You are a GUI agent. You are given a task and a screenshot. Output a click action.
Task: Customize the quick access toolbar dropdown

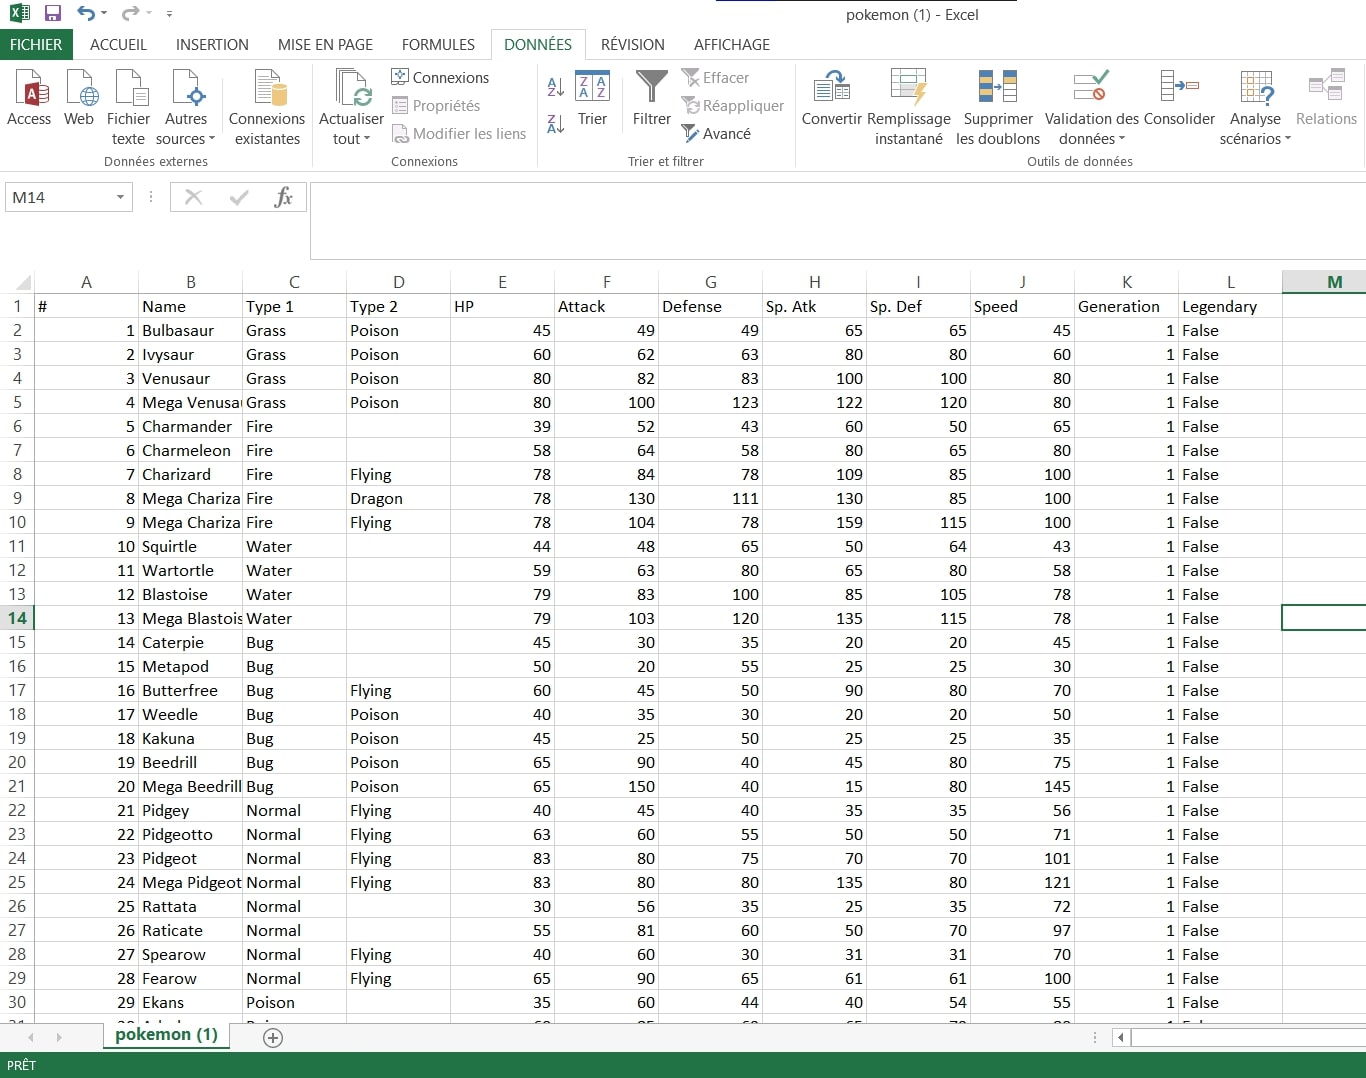pyautogui.click(x=169, y=14)
